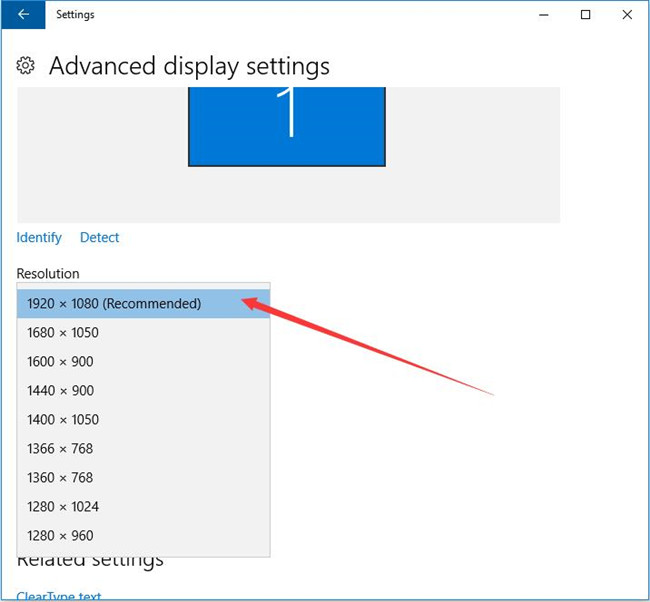The height and width of the screenshot is (602, 650).
Task: Choose 1400 × 1050 resolution
Action: (x=143, y=420)
